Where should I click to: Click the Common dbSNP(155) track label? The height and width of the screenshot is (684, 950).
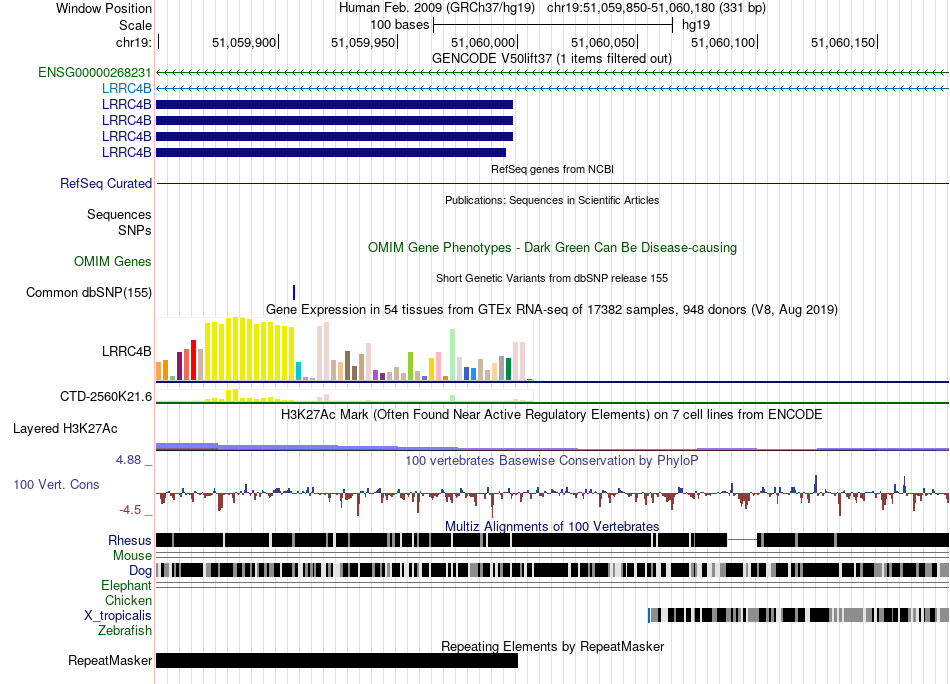[x=89, y=293]
